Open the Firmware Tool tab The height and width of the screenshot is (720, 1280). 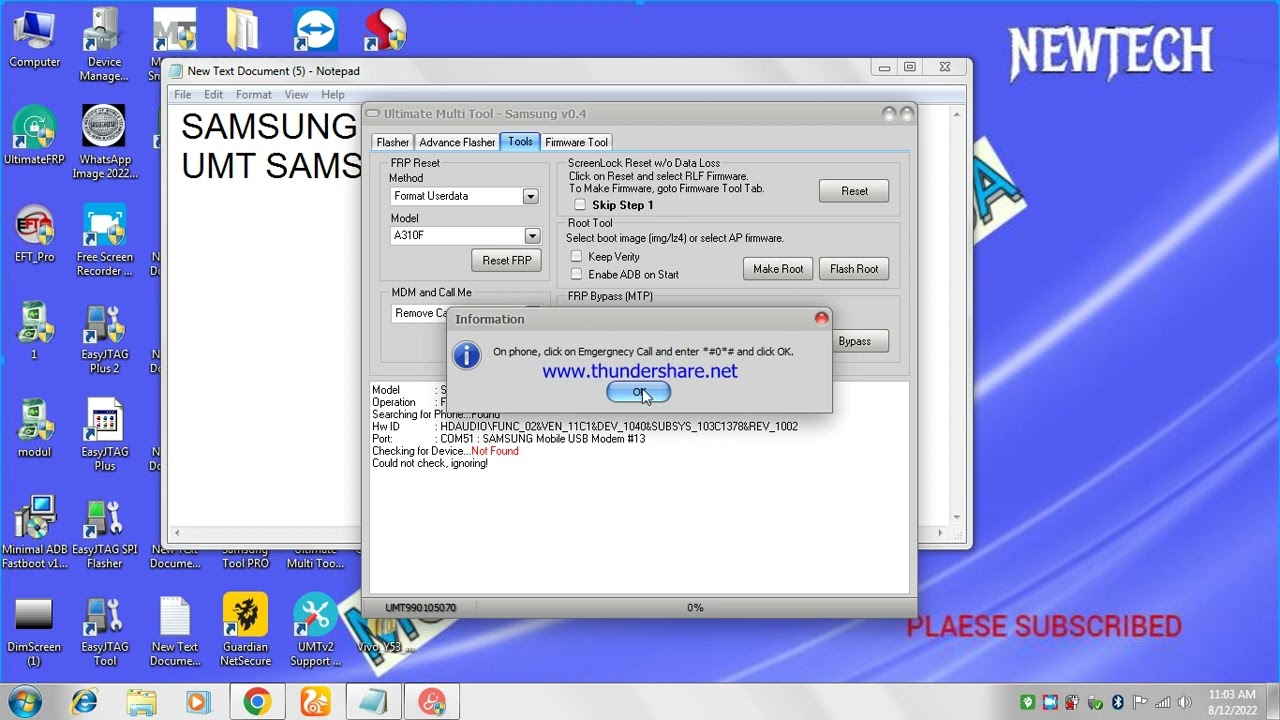point(576,142)
